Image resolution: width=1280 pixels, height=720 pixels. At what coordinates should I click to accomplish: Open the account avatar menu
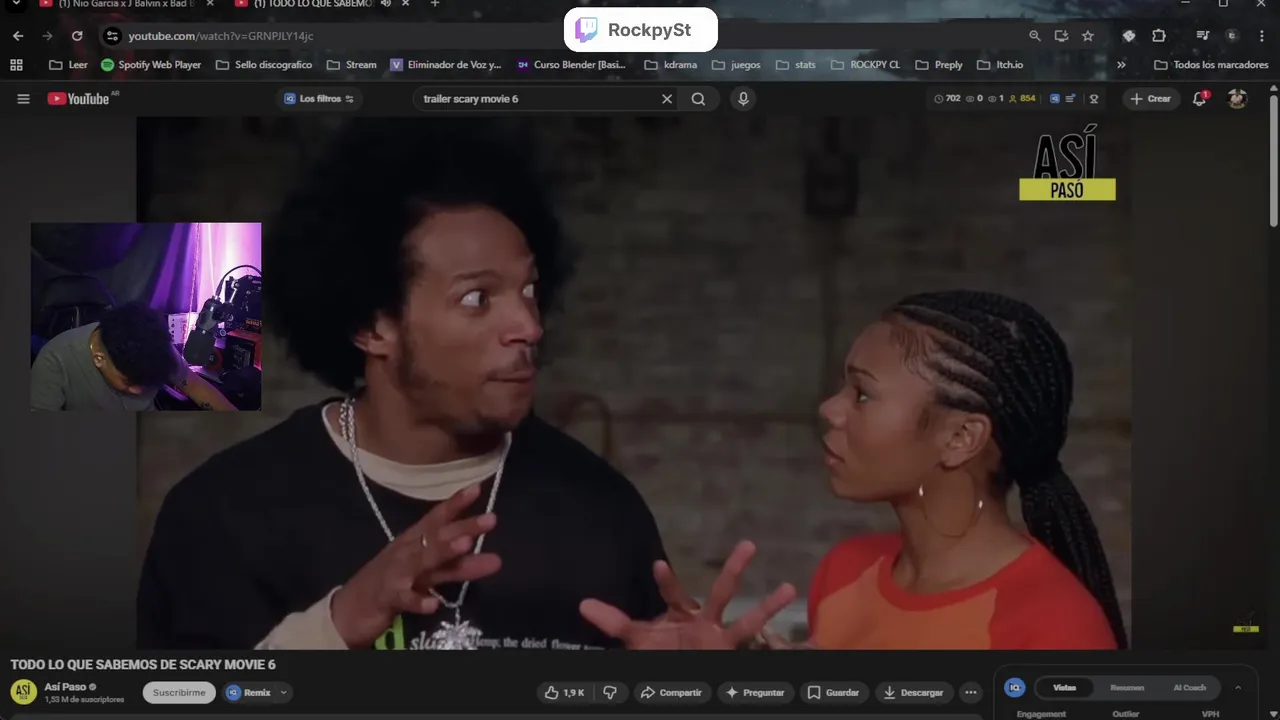[1237, 98]
